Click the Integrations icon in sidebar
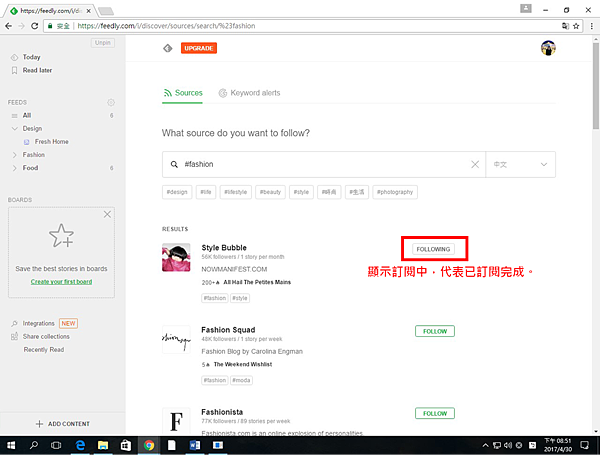 15,324
